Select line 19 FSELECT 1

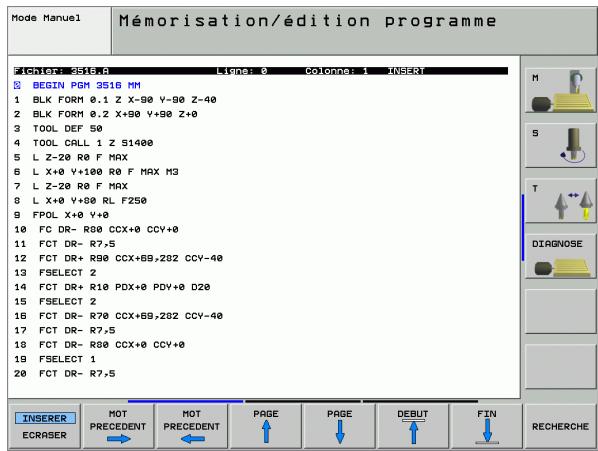[x=55, y=360]
